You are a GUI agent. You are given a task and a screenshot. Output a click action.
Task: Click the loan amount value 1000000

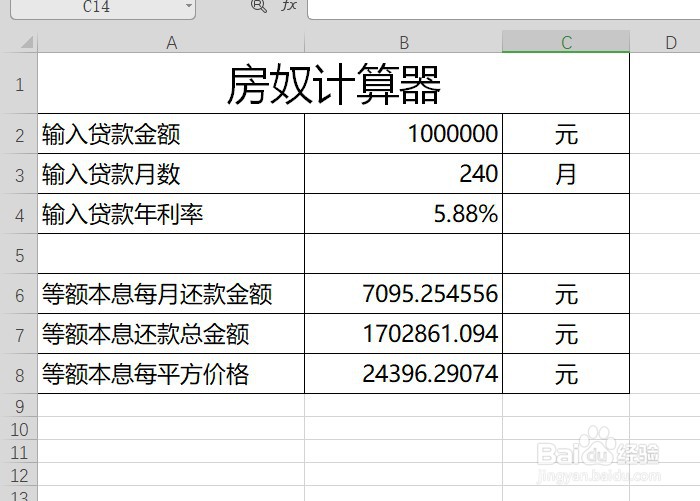coord(404,134)
